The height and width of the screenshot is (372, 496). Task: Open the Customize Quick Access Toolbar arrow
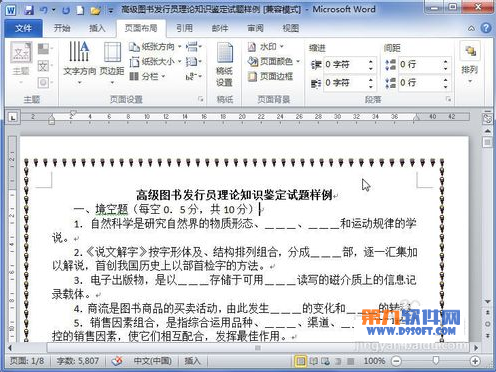click(111, 11)
